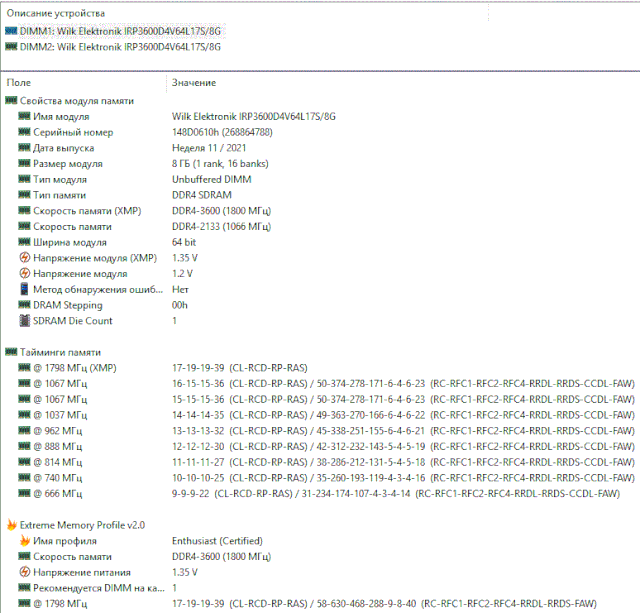Click voltage icon for 'Напряжение модуля' 1.2 V

tap(25, 273)
